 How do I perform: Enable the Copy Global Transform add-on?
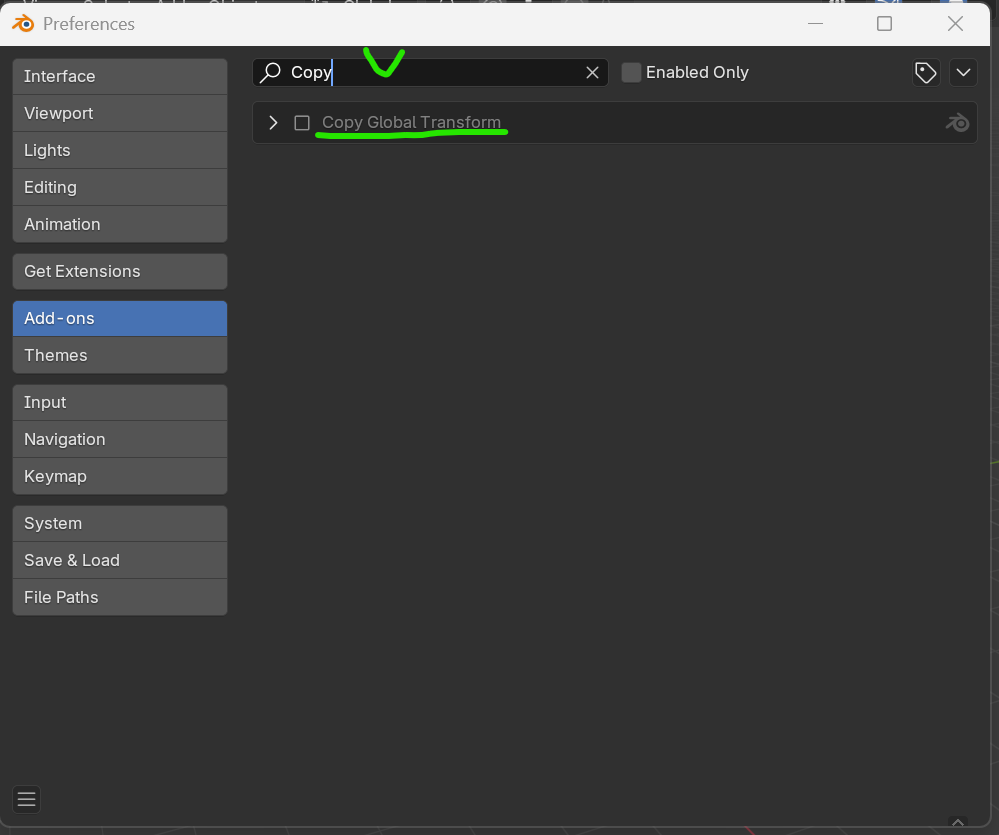302,123
